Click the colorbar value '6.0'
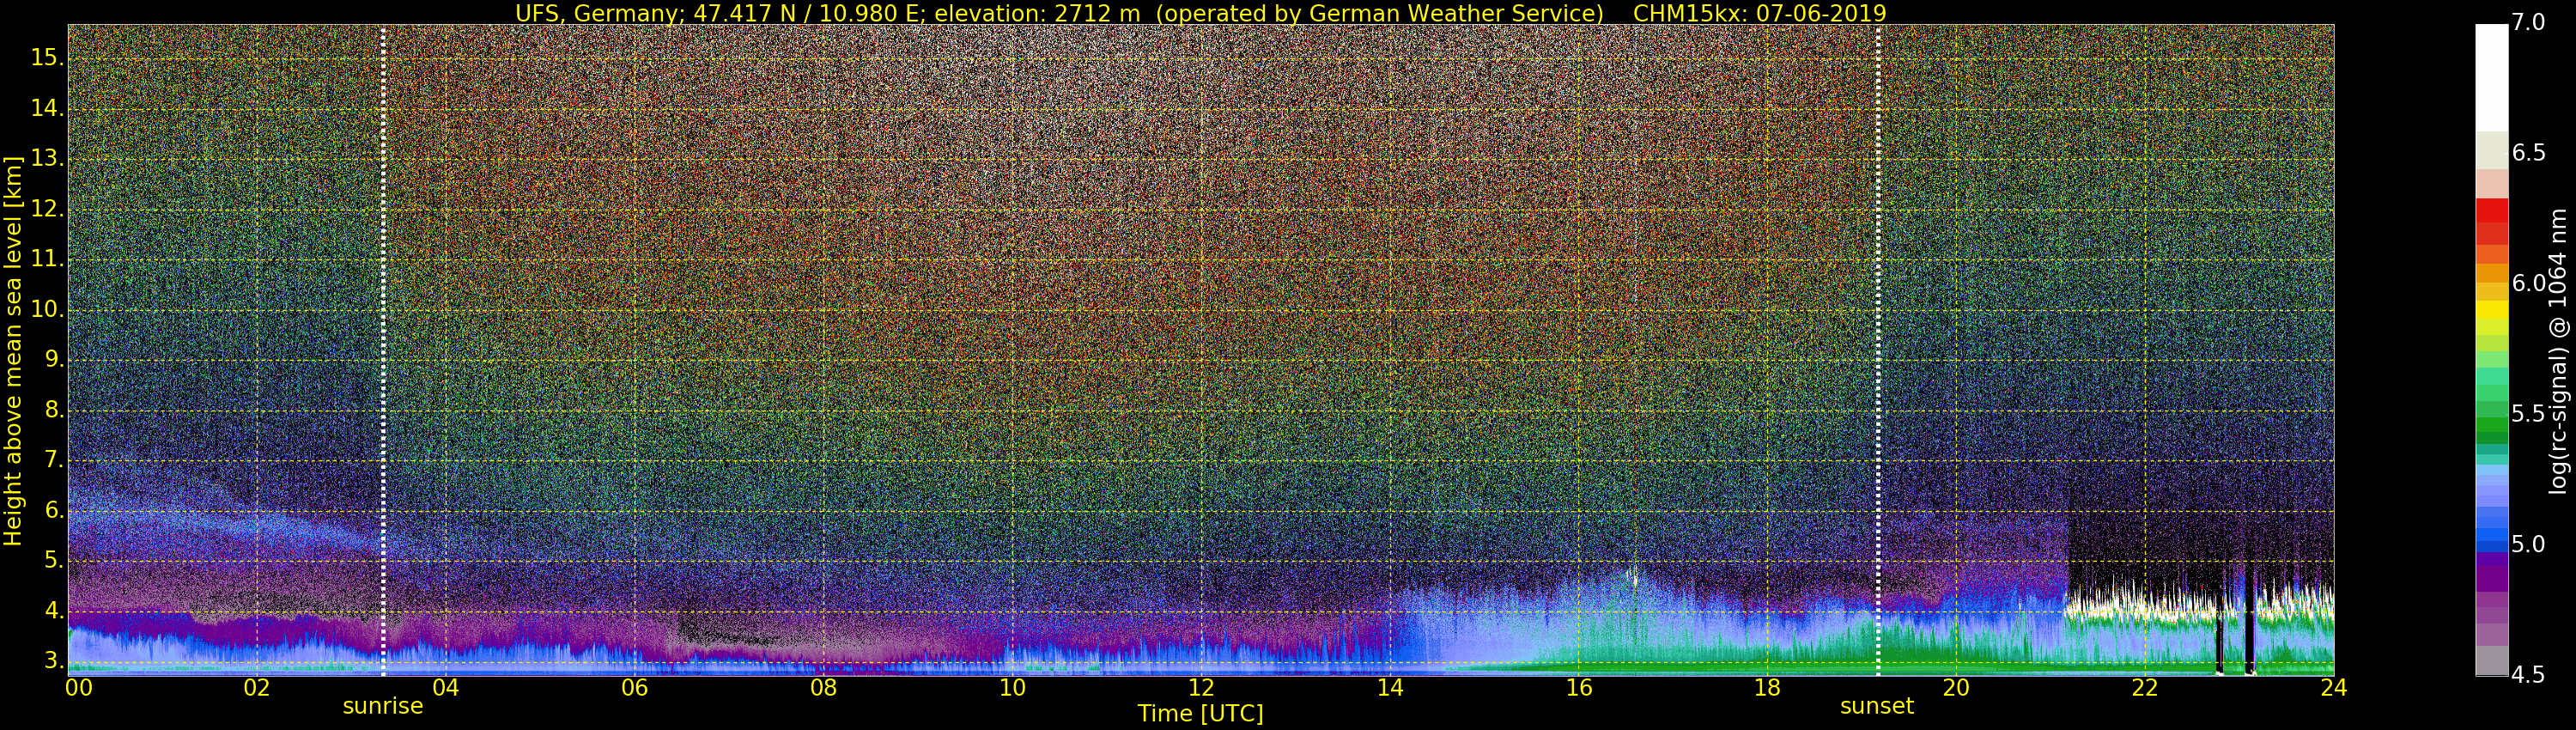 (2528, 284)
